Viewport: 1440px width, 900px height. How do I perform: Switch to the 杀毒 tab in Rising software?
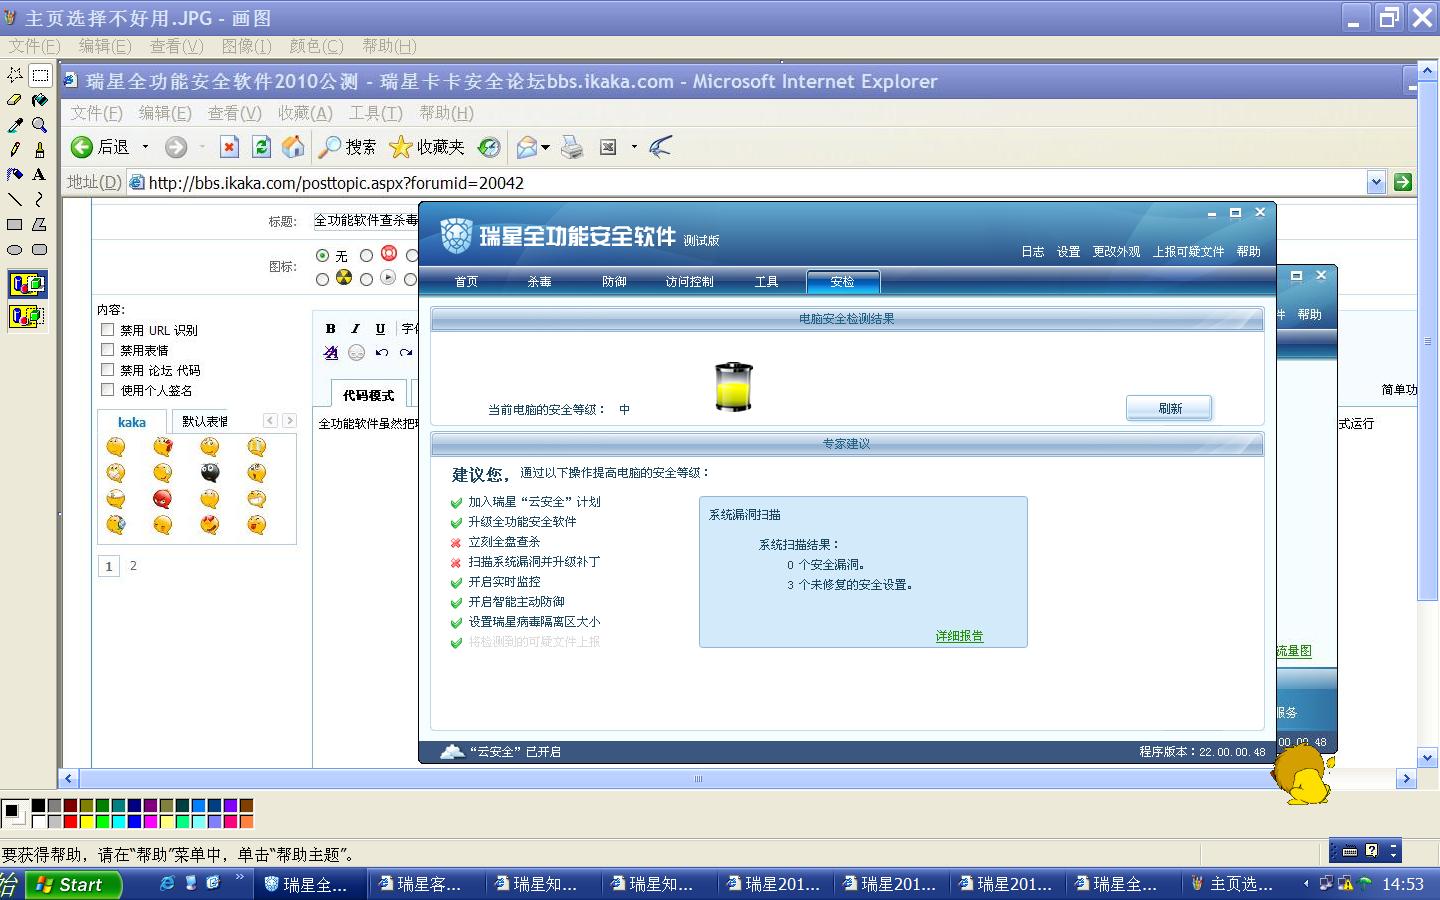(x=539, y=282)
